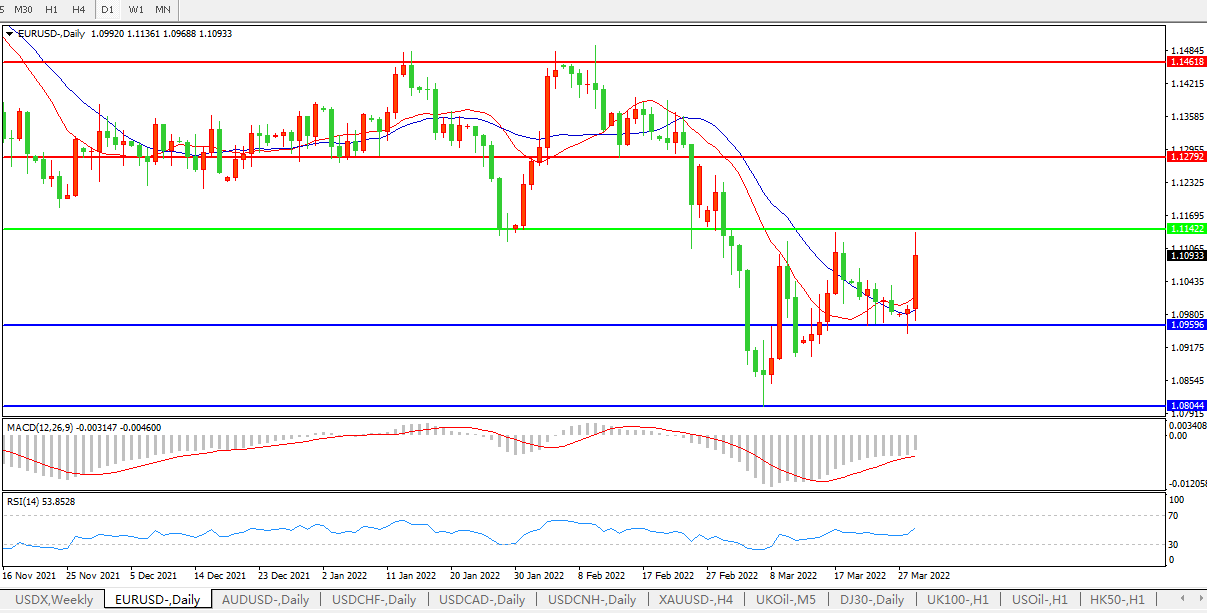1207x613 pixels.
Task: Set timeframe to H4
Action: click(x=78, y=9)
